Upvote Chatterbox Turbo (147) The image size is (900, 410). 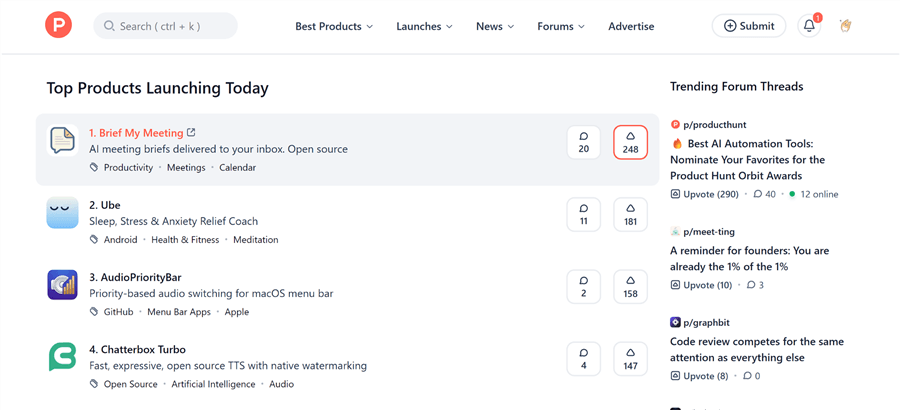pyautogui.click(x=630, y=359)
